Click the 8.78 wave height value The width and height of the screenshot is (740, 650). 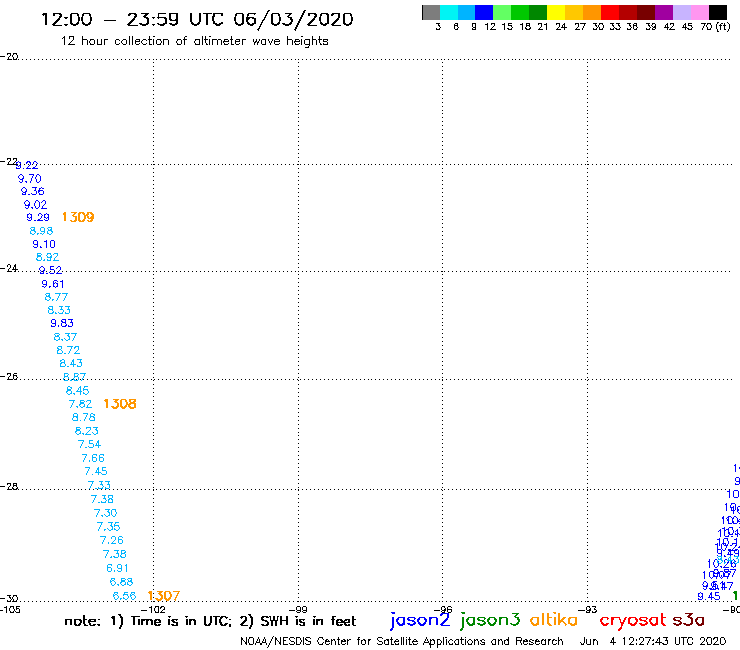84,417
